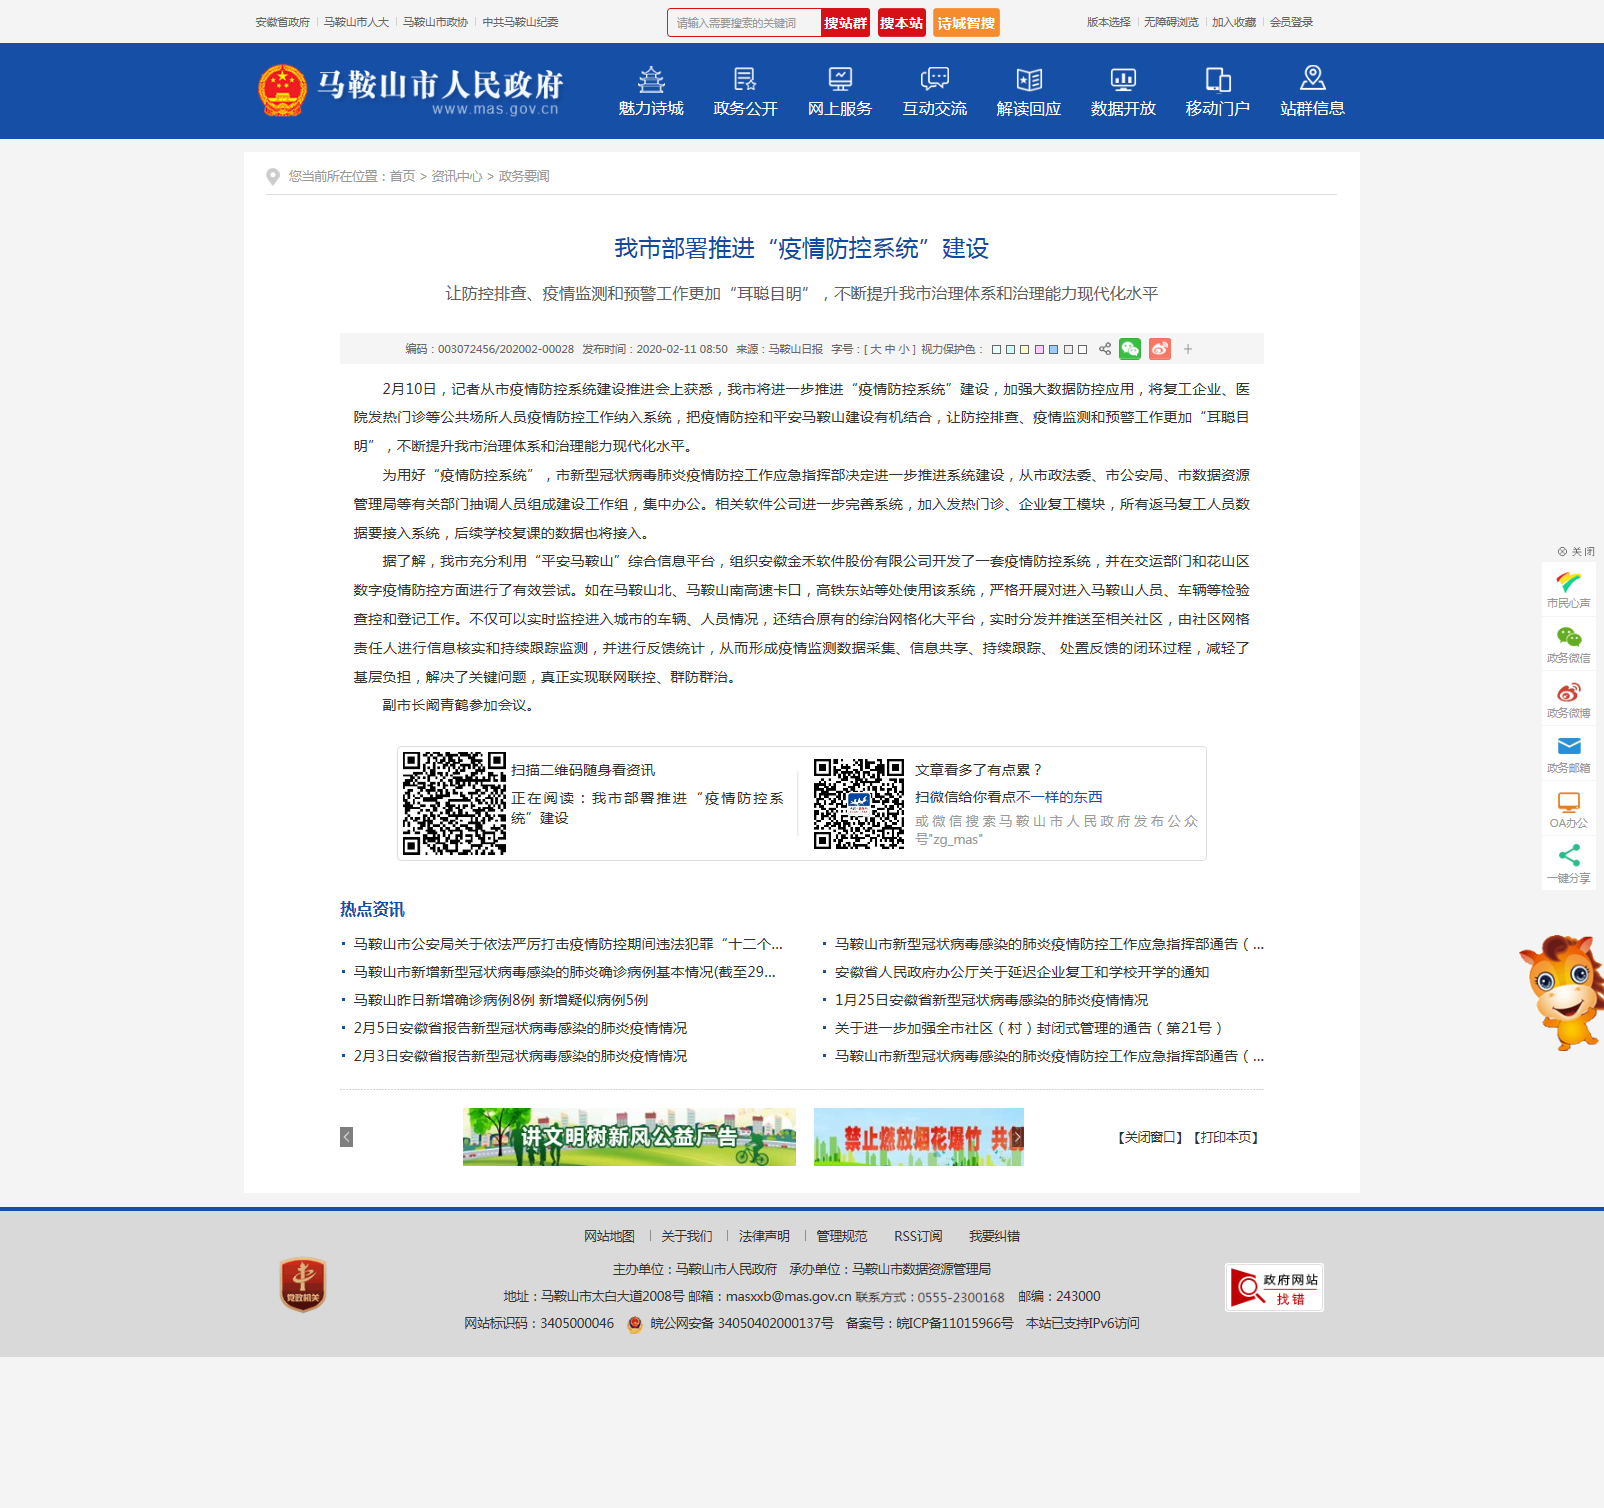
Task: Open OA办公 from floating sidebar
Action: point(1568,809)
